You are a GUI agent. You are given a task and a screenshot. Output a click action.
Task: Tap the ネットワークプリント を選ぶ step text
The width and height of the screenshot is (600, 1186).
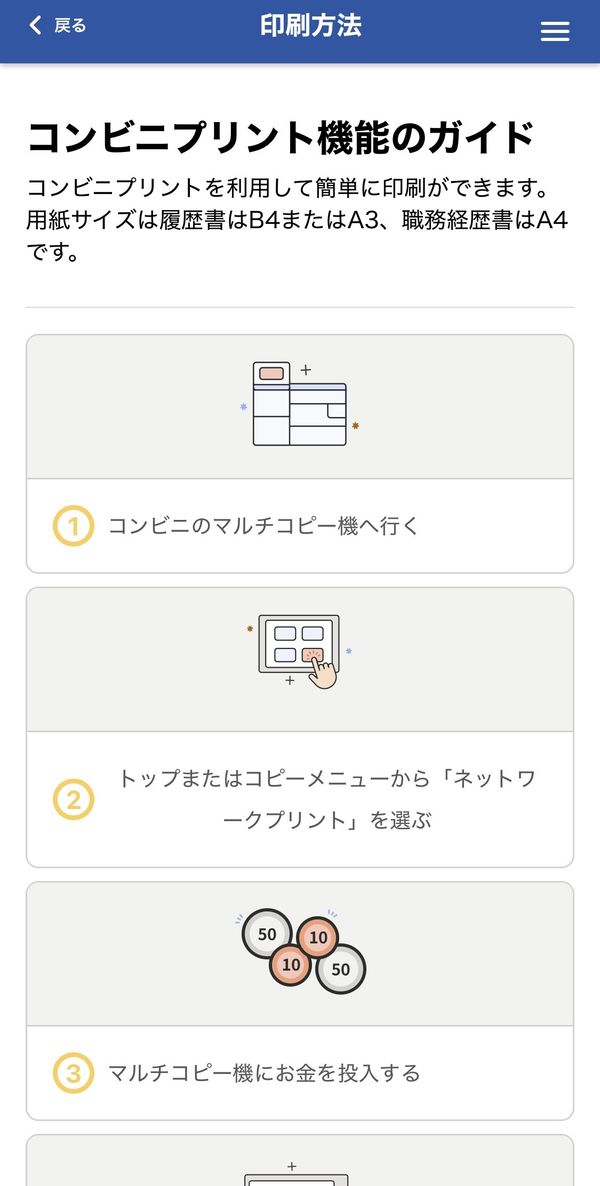click(x=327, y=799)
